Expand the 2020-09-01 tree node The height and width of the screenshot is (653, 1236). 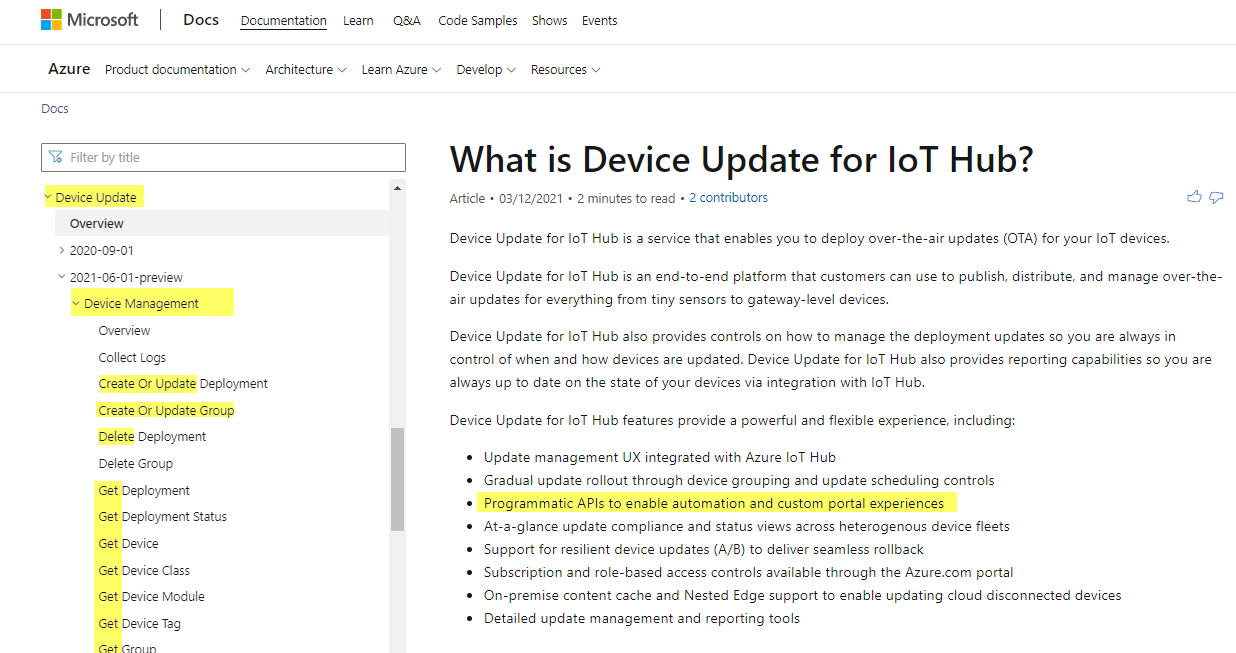click(63, 249)
